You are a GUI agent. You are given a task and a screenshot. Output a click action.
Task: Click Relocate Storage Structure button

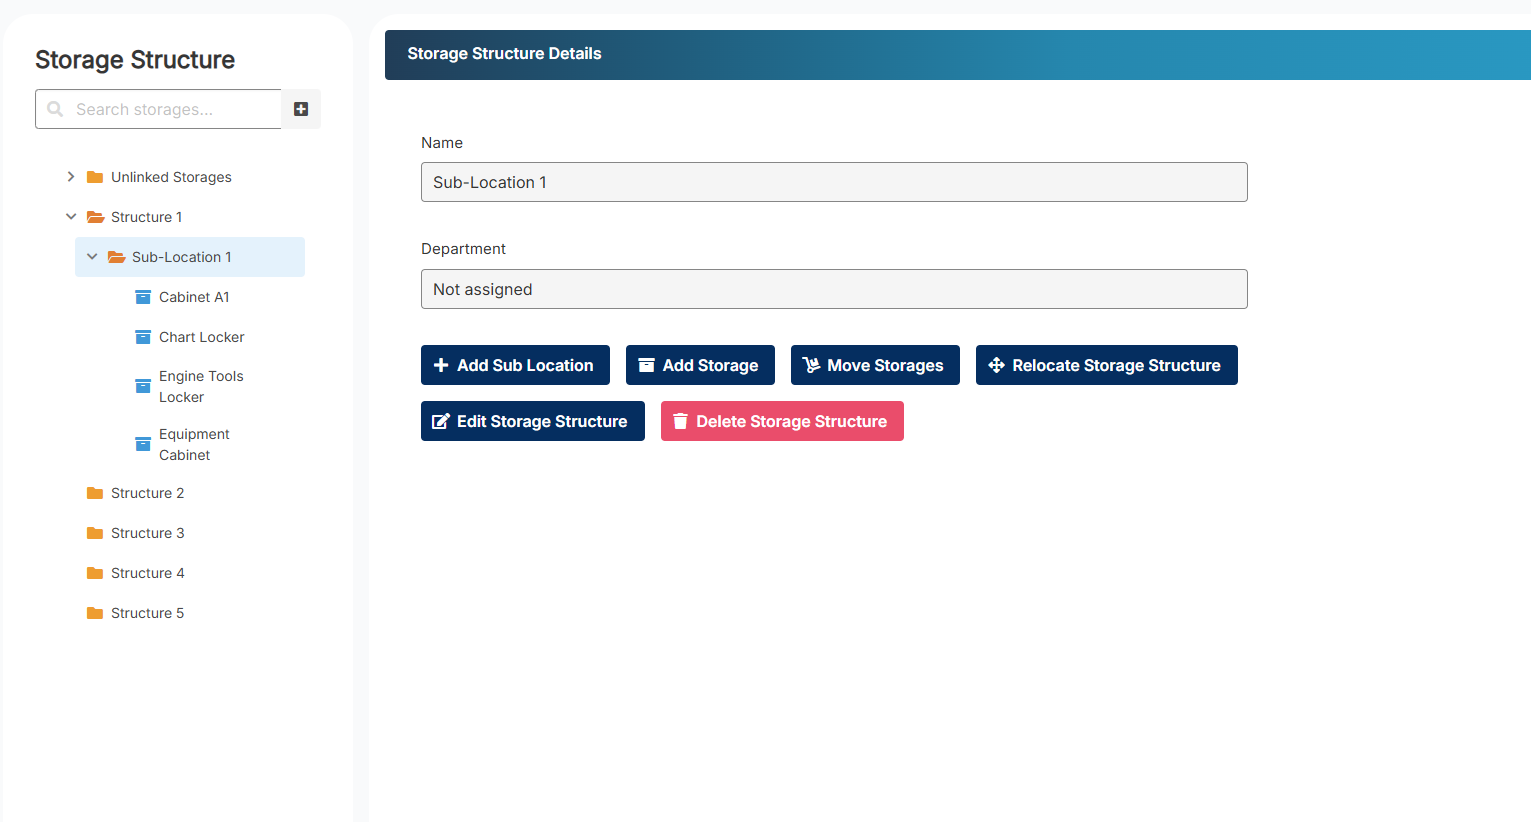tap(1106, 365)
